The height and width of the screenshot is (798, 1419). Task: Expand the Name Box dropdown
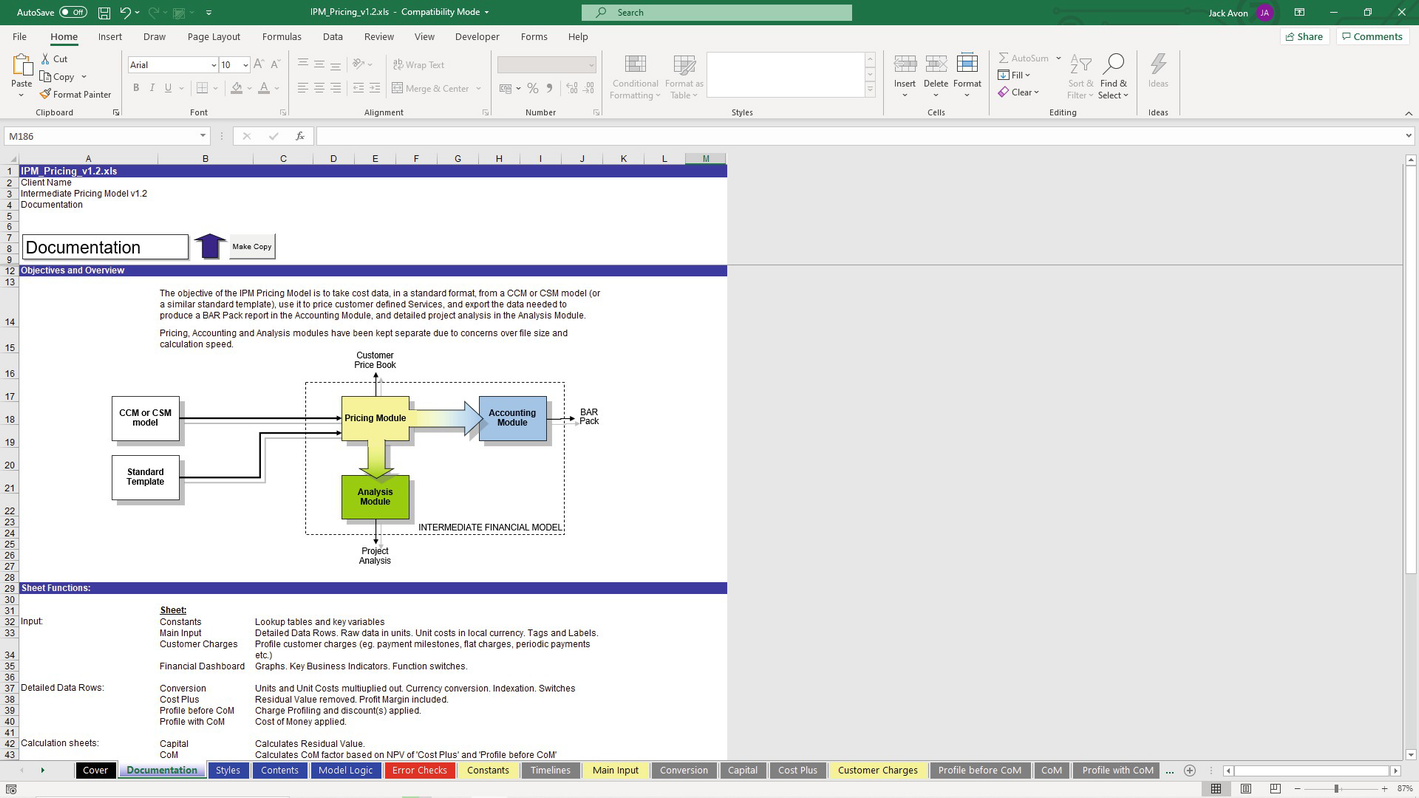pyautogui.click(x=203, y=136)
